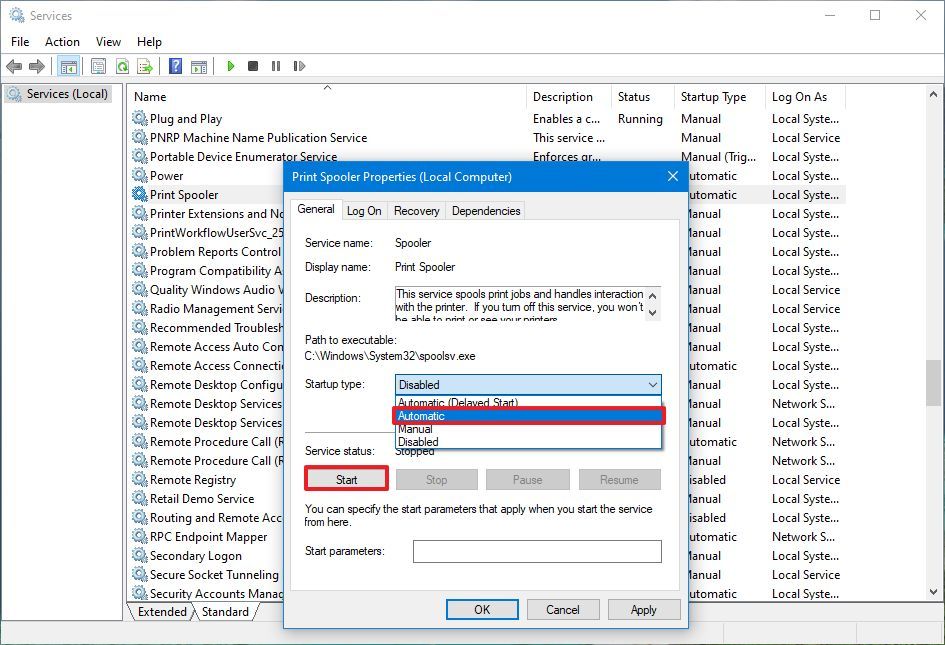The width and height of the screenshot is (945, 645).
Task: Apply the changed startup settings
Action: coord(643,609)
